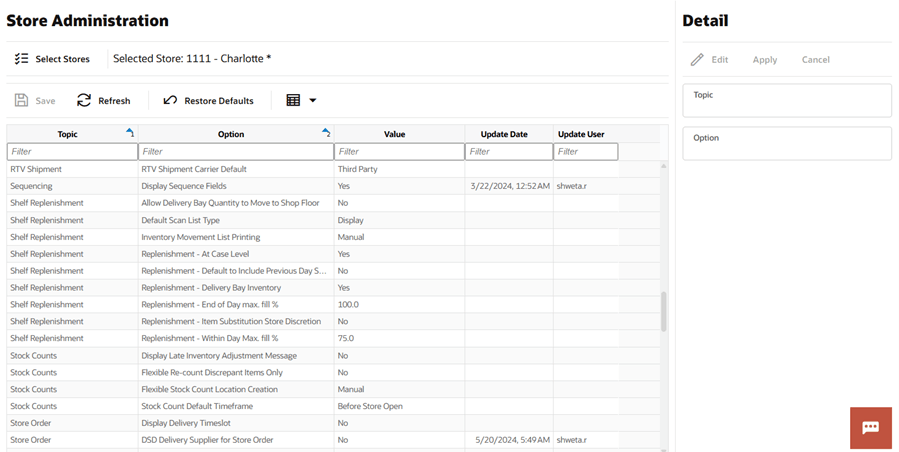Viewport: 899px width, 452px height.
Task: Click the Select Stores label
Action: (x=62, y=59)
